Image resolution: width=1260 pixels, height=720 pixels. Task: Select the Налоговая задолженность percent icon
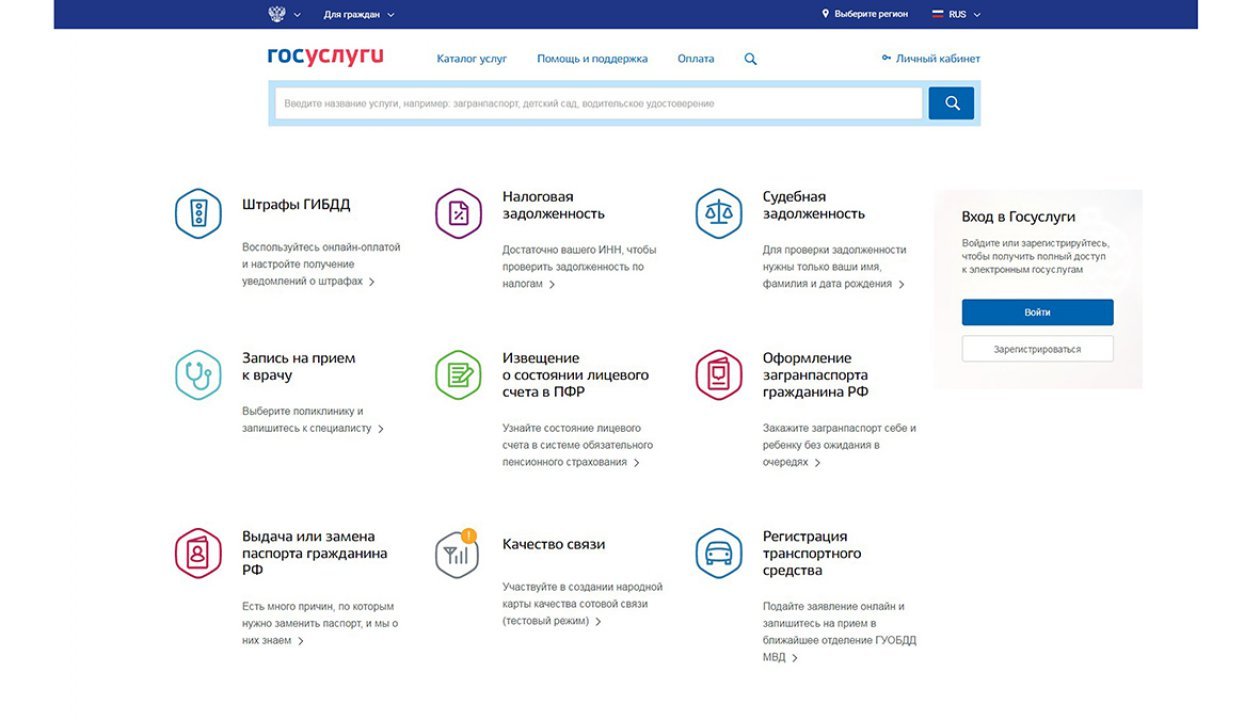click(458, 213)
